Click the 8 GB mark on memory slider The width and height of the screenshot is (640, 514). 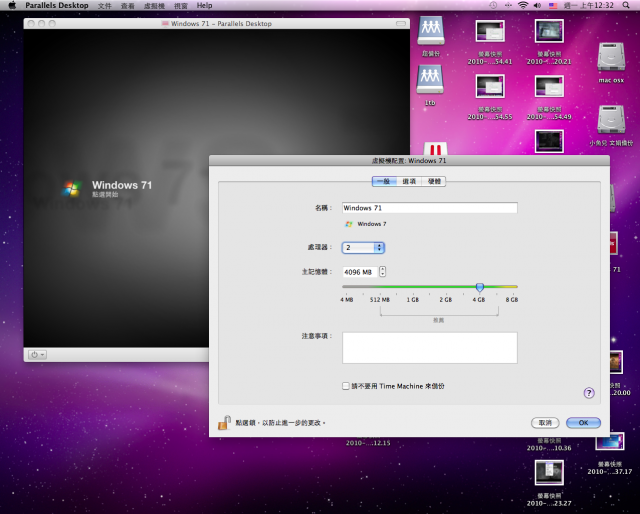click(512, 300)
